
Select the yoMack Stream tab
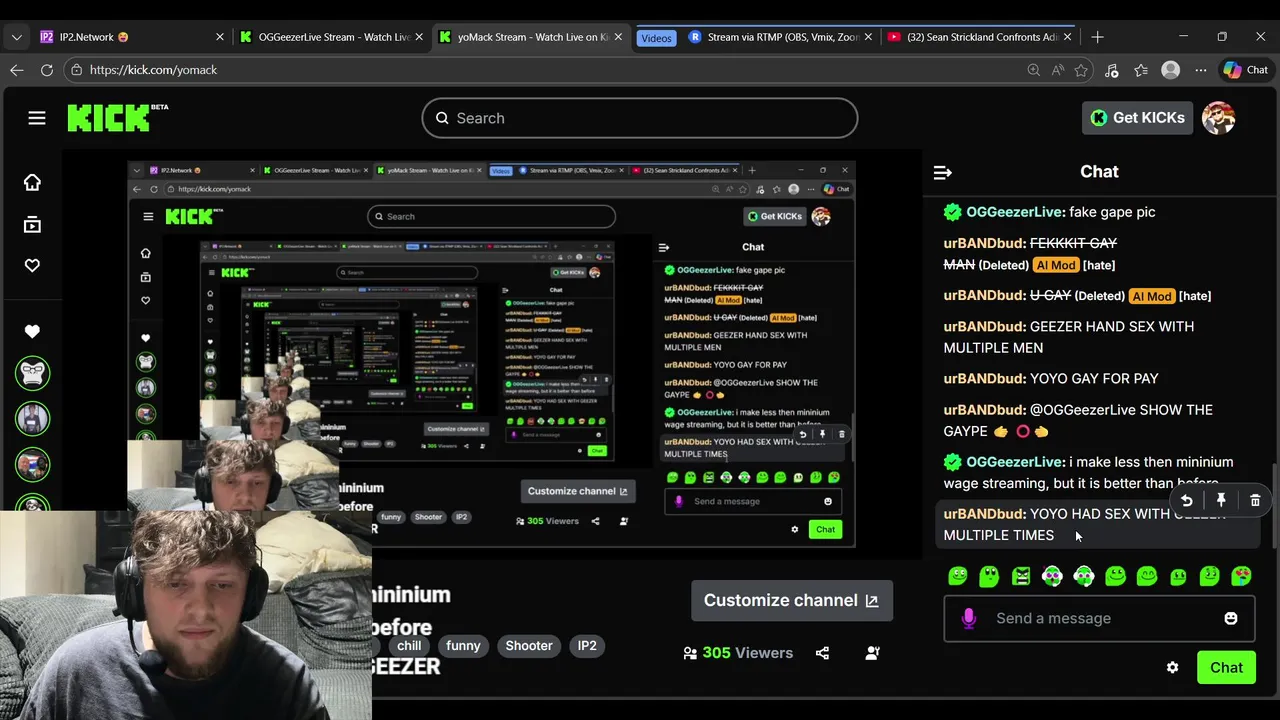532,37
